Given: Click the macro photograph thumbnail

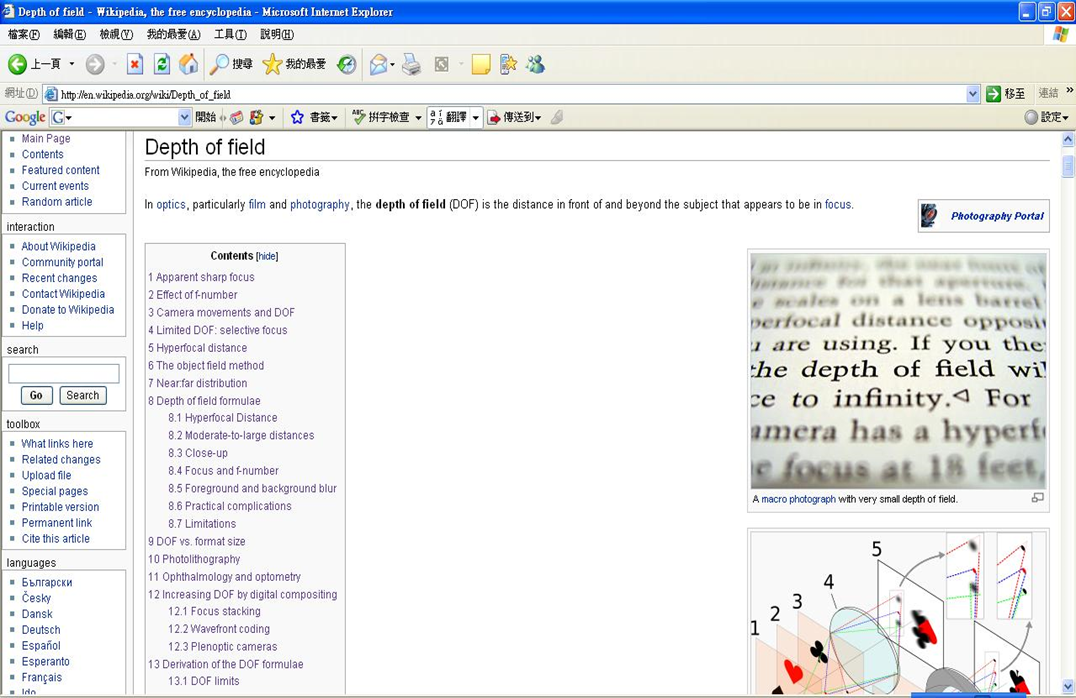Looking at the screenshot, I should 898,371.
